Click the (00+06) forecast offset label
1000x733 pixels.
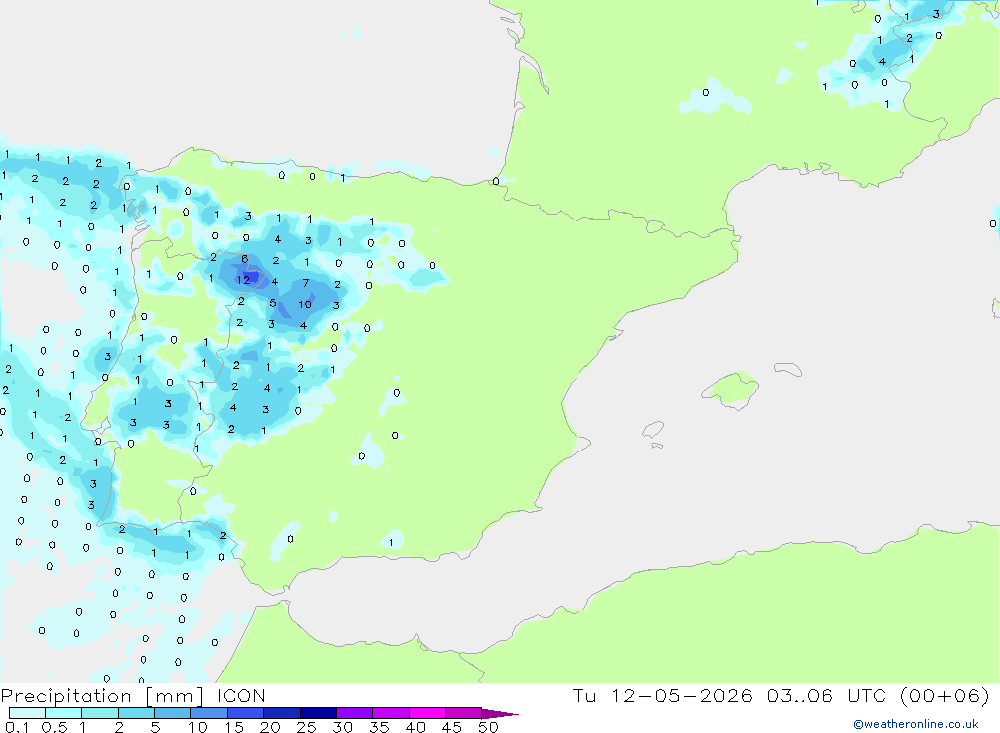[944, 695]
